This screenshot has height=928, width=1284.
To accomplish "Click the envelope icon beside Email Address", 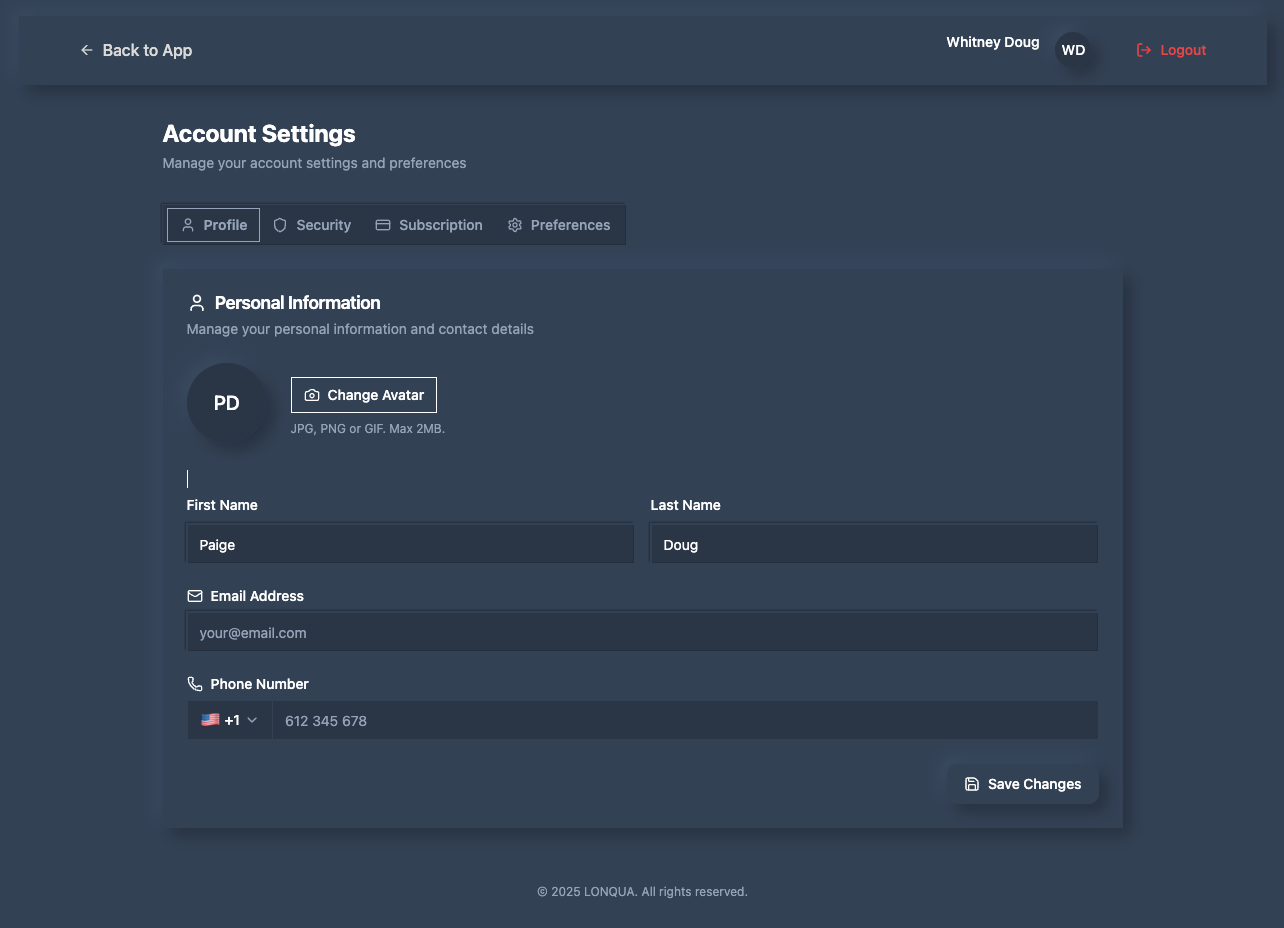I will (x=195, y=596).
